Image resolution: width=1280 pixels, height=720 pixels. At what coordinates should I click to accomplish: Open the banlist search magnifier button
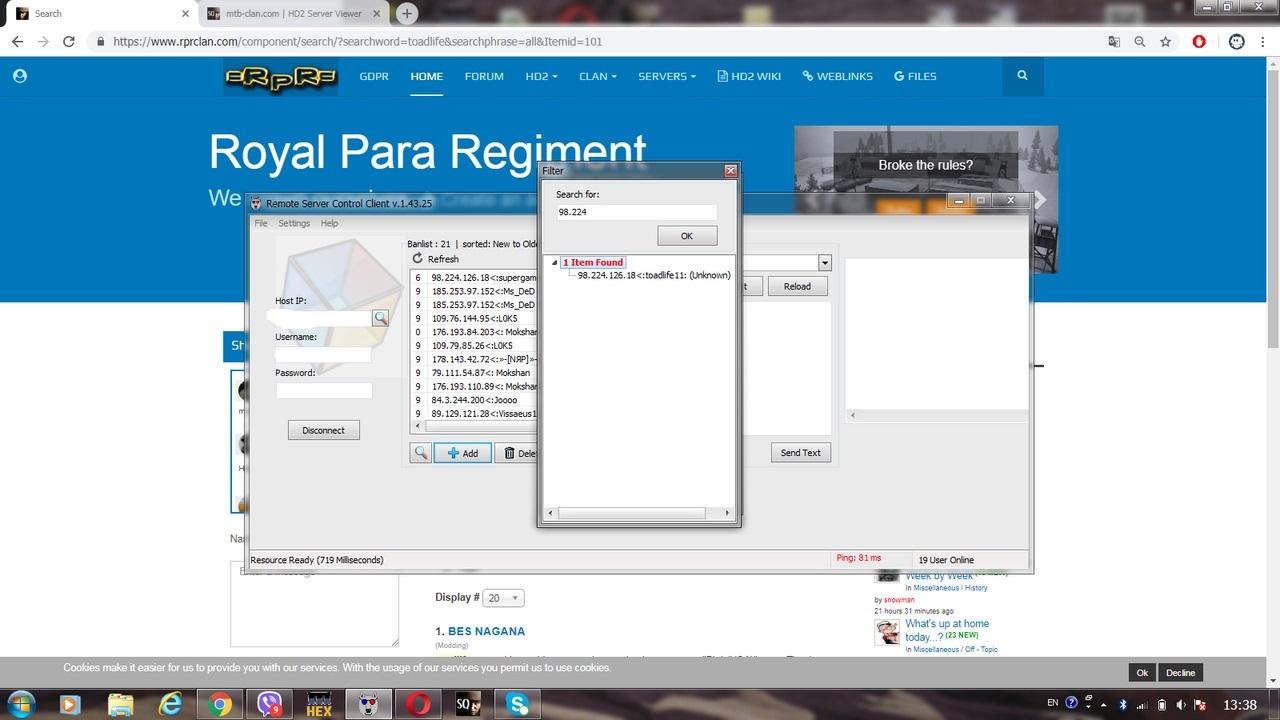tap(421, 453)
